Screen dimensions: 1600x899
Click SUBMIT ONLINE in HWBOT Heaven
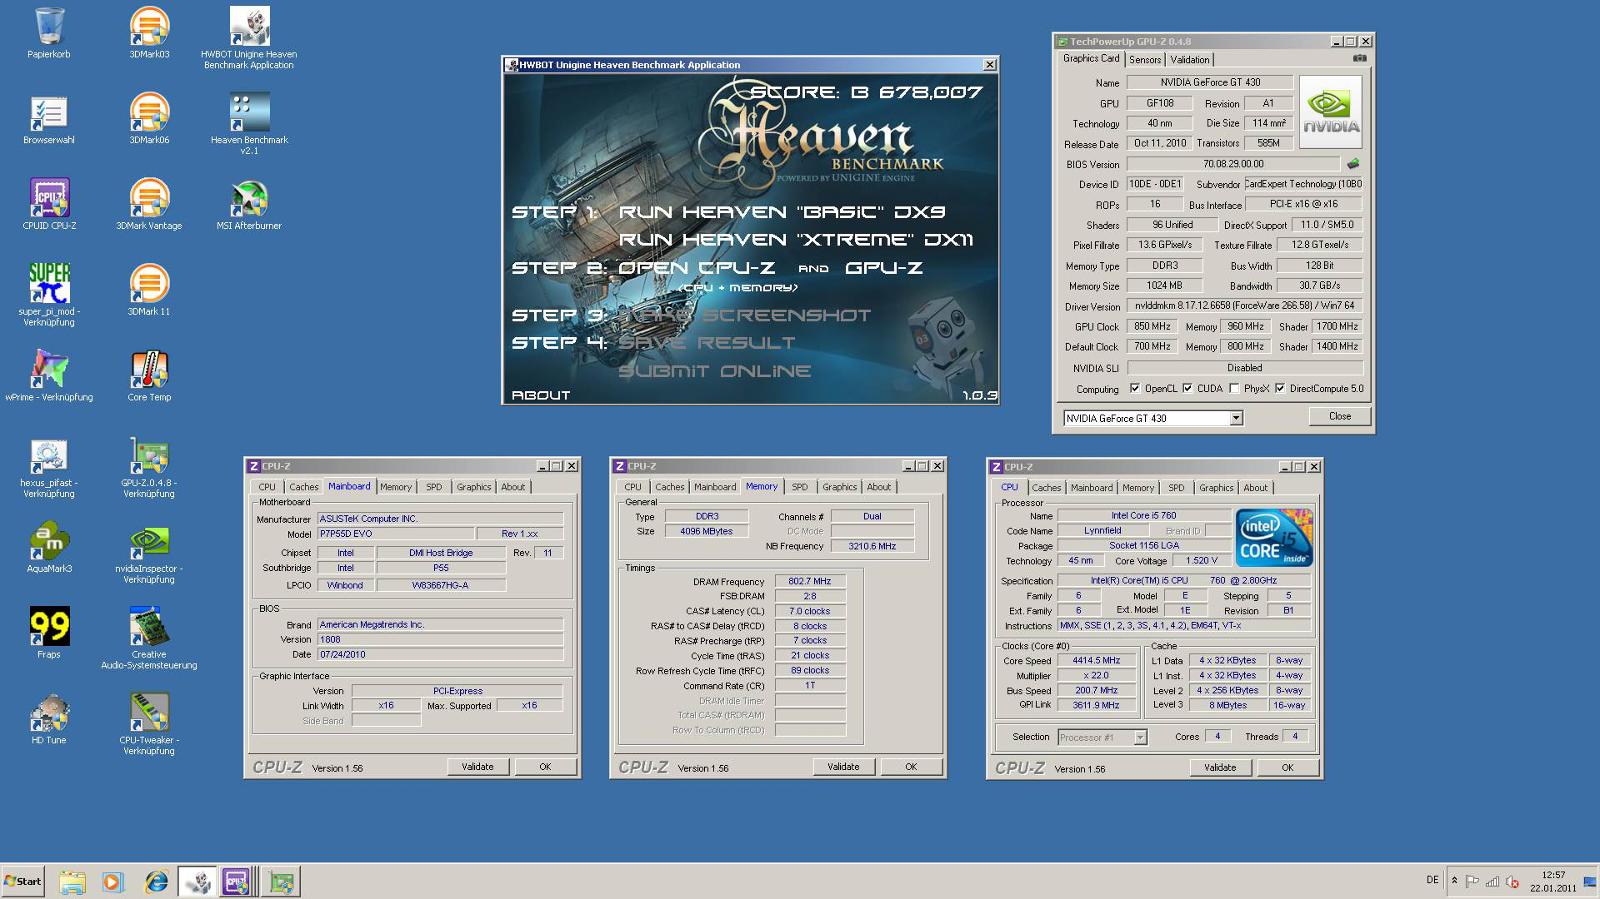714,371
